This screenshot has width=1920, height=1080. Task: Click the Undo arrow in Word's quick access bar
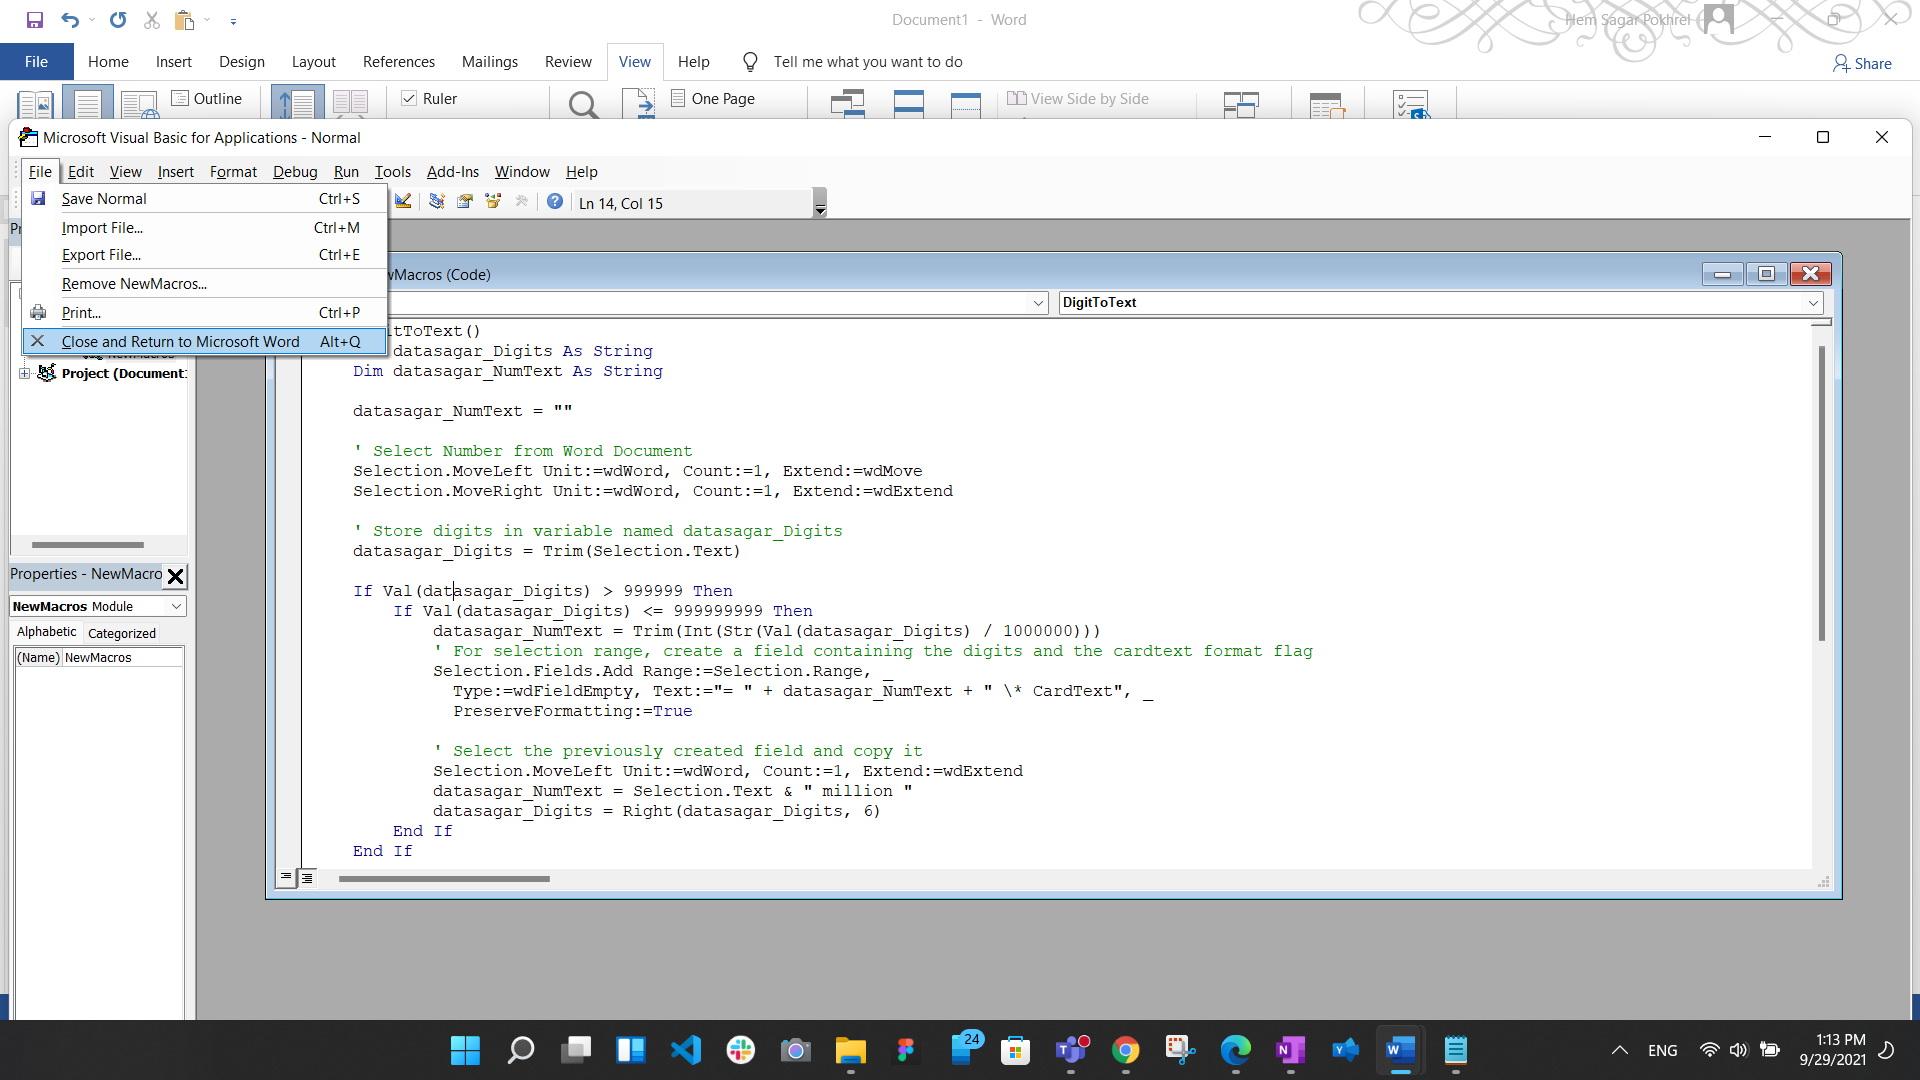click(69, 20)
